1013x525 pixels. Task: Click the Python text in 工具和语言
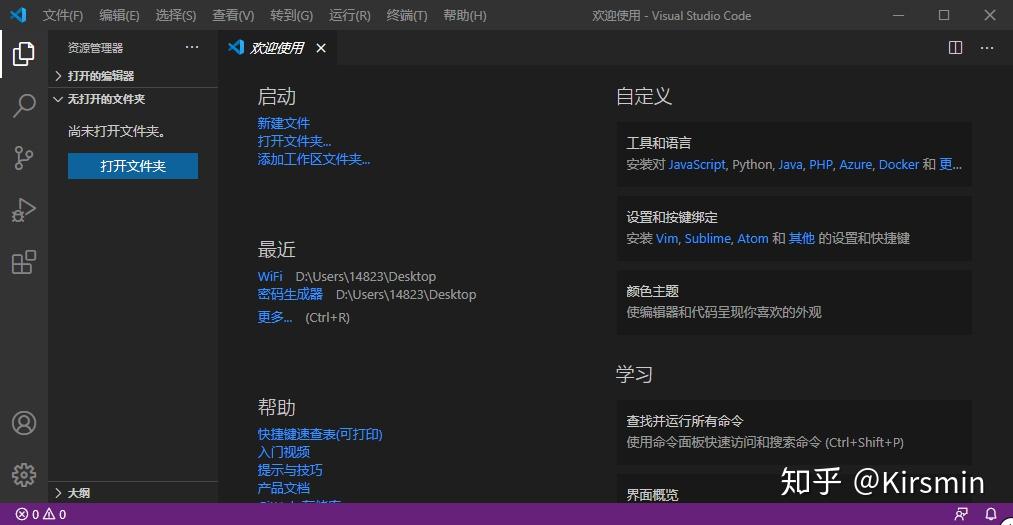coord(752,165)
